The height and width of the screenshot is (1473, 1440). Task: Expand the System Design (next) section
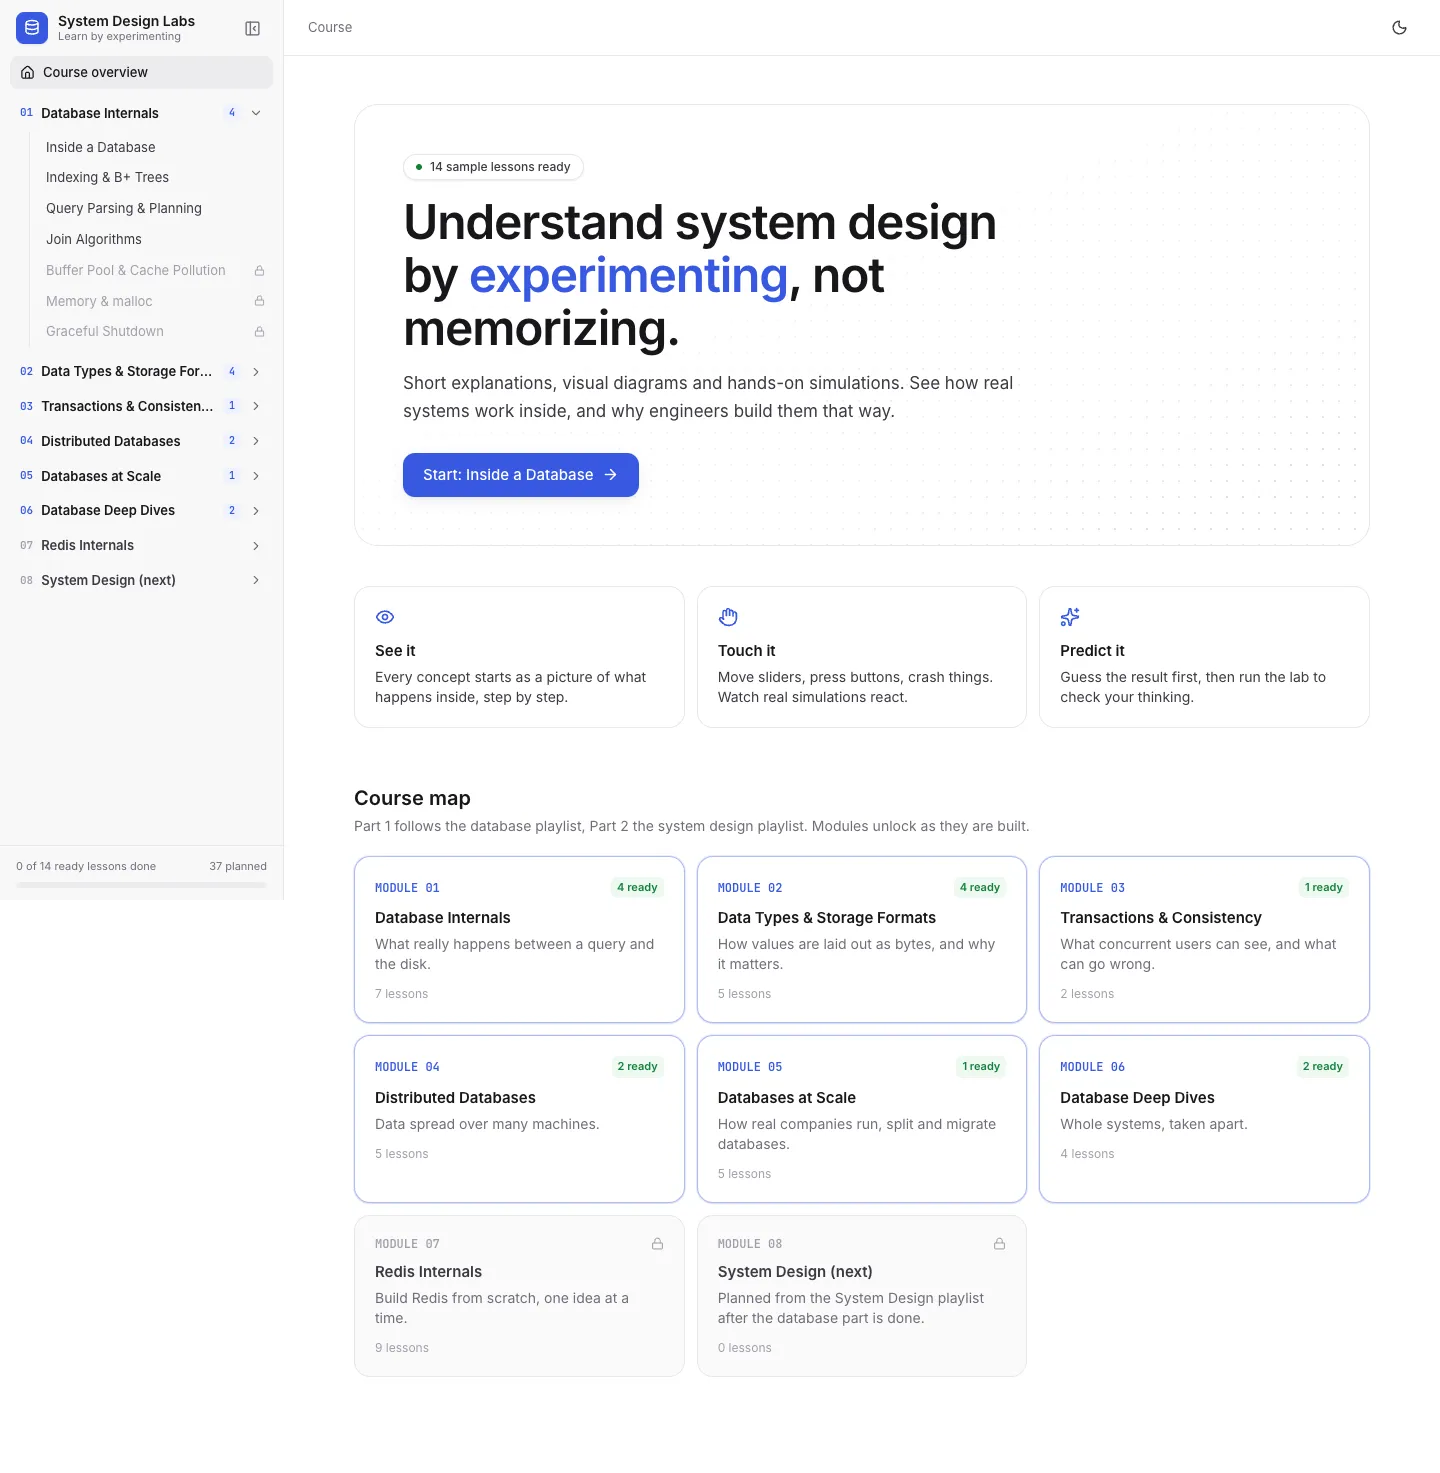pyautogui.click(x=256, y=581)
